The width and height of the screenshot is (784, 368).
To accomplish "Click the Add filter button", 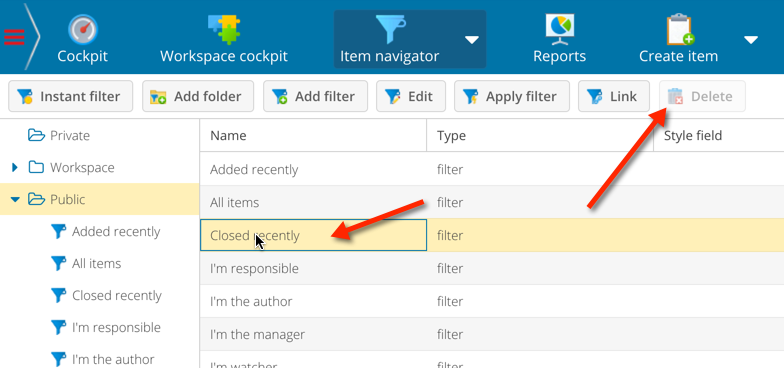I will [316, 96].
